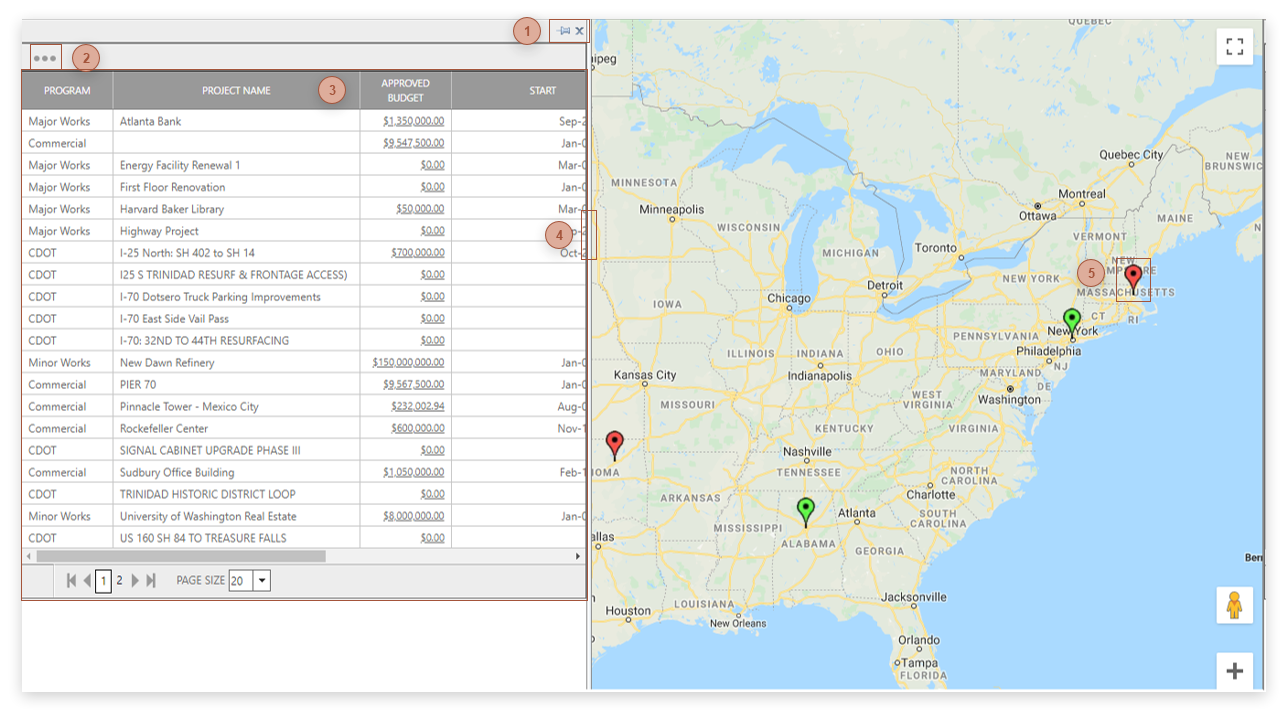Pin the projects panel open
This screenshot has width=1285, height=715.
561,30
